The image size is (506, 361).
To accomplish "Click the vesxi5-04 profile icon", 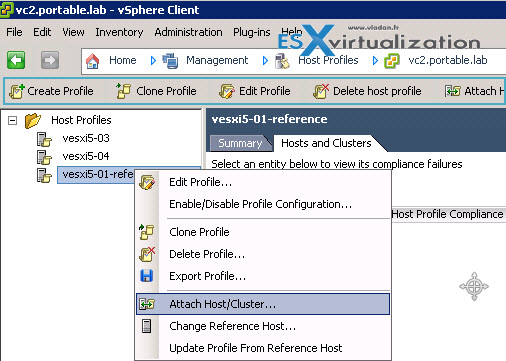I will (44, 157).
